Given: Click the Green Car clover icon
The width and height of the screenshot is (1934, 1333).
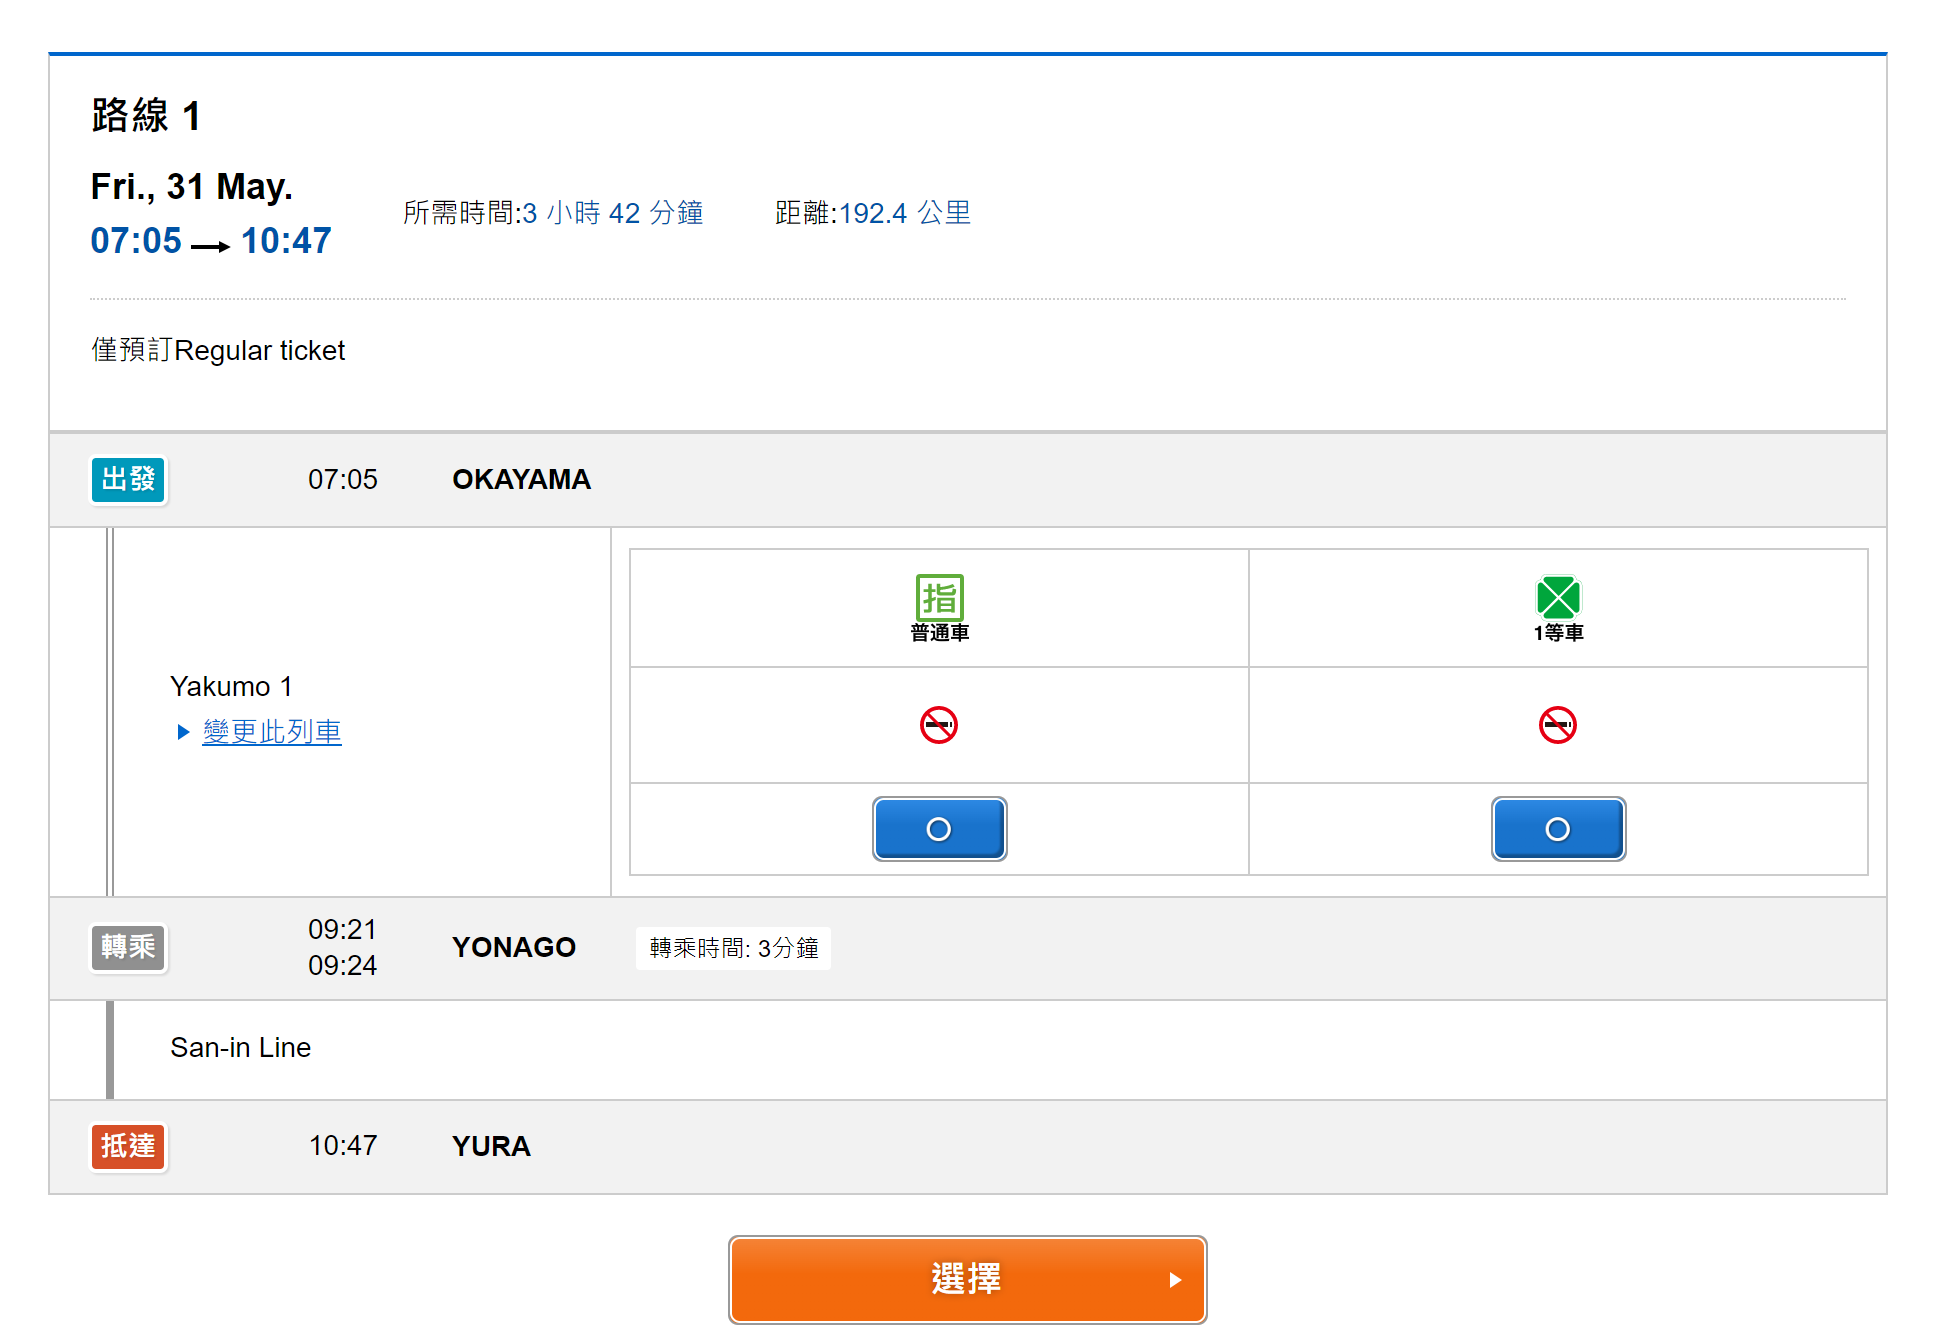Looking at the screenshot, I should coord(1557,597).
